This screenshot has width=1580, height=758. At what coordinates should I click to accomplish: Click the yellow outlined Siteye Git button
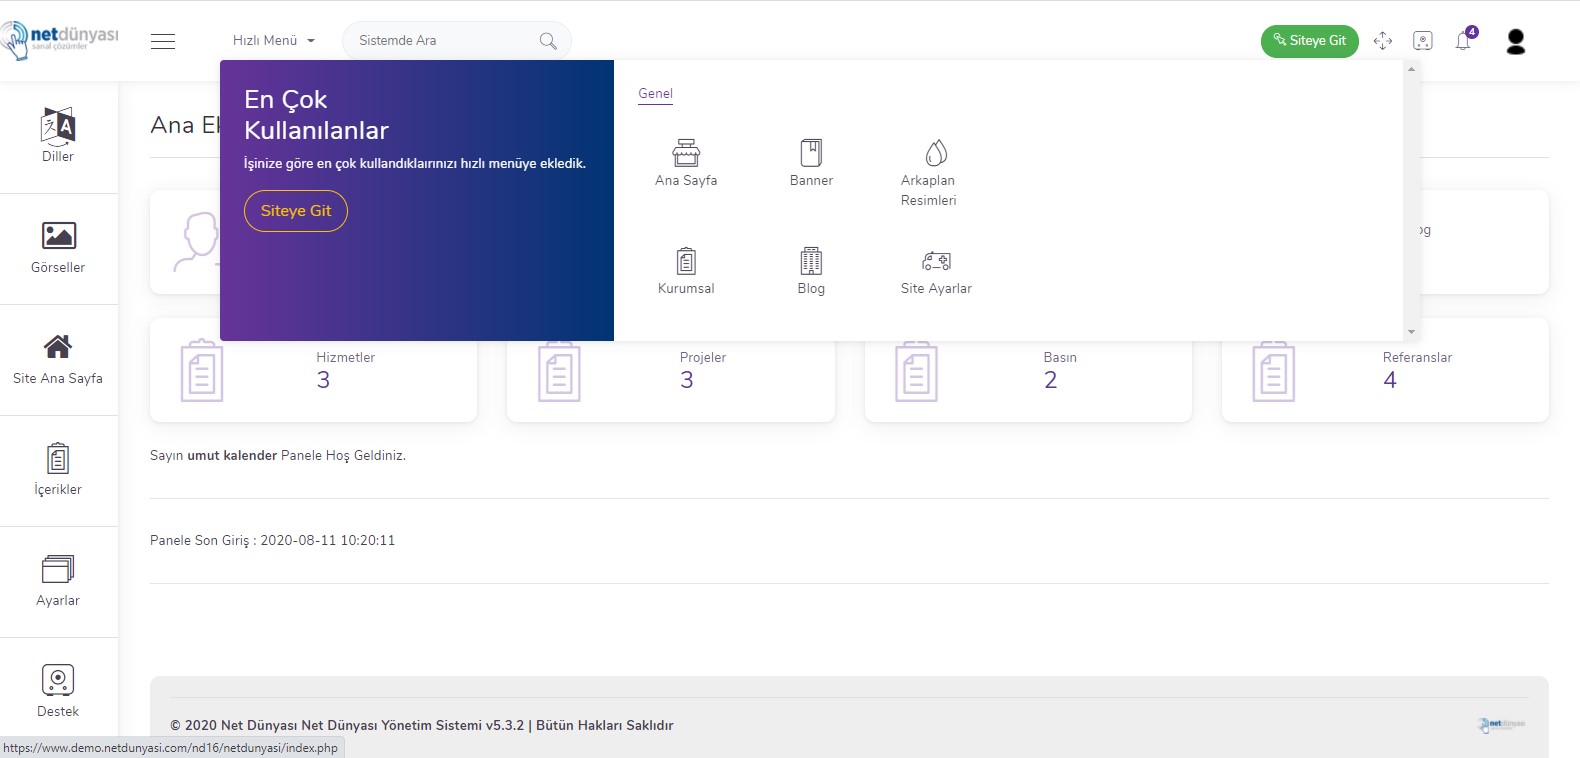[296, 211]
